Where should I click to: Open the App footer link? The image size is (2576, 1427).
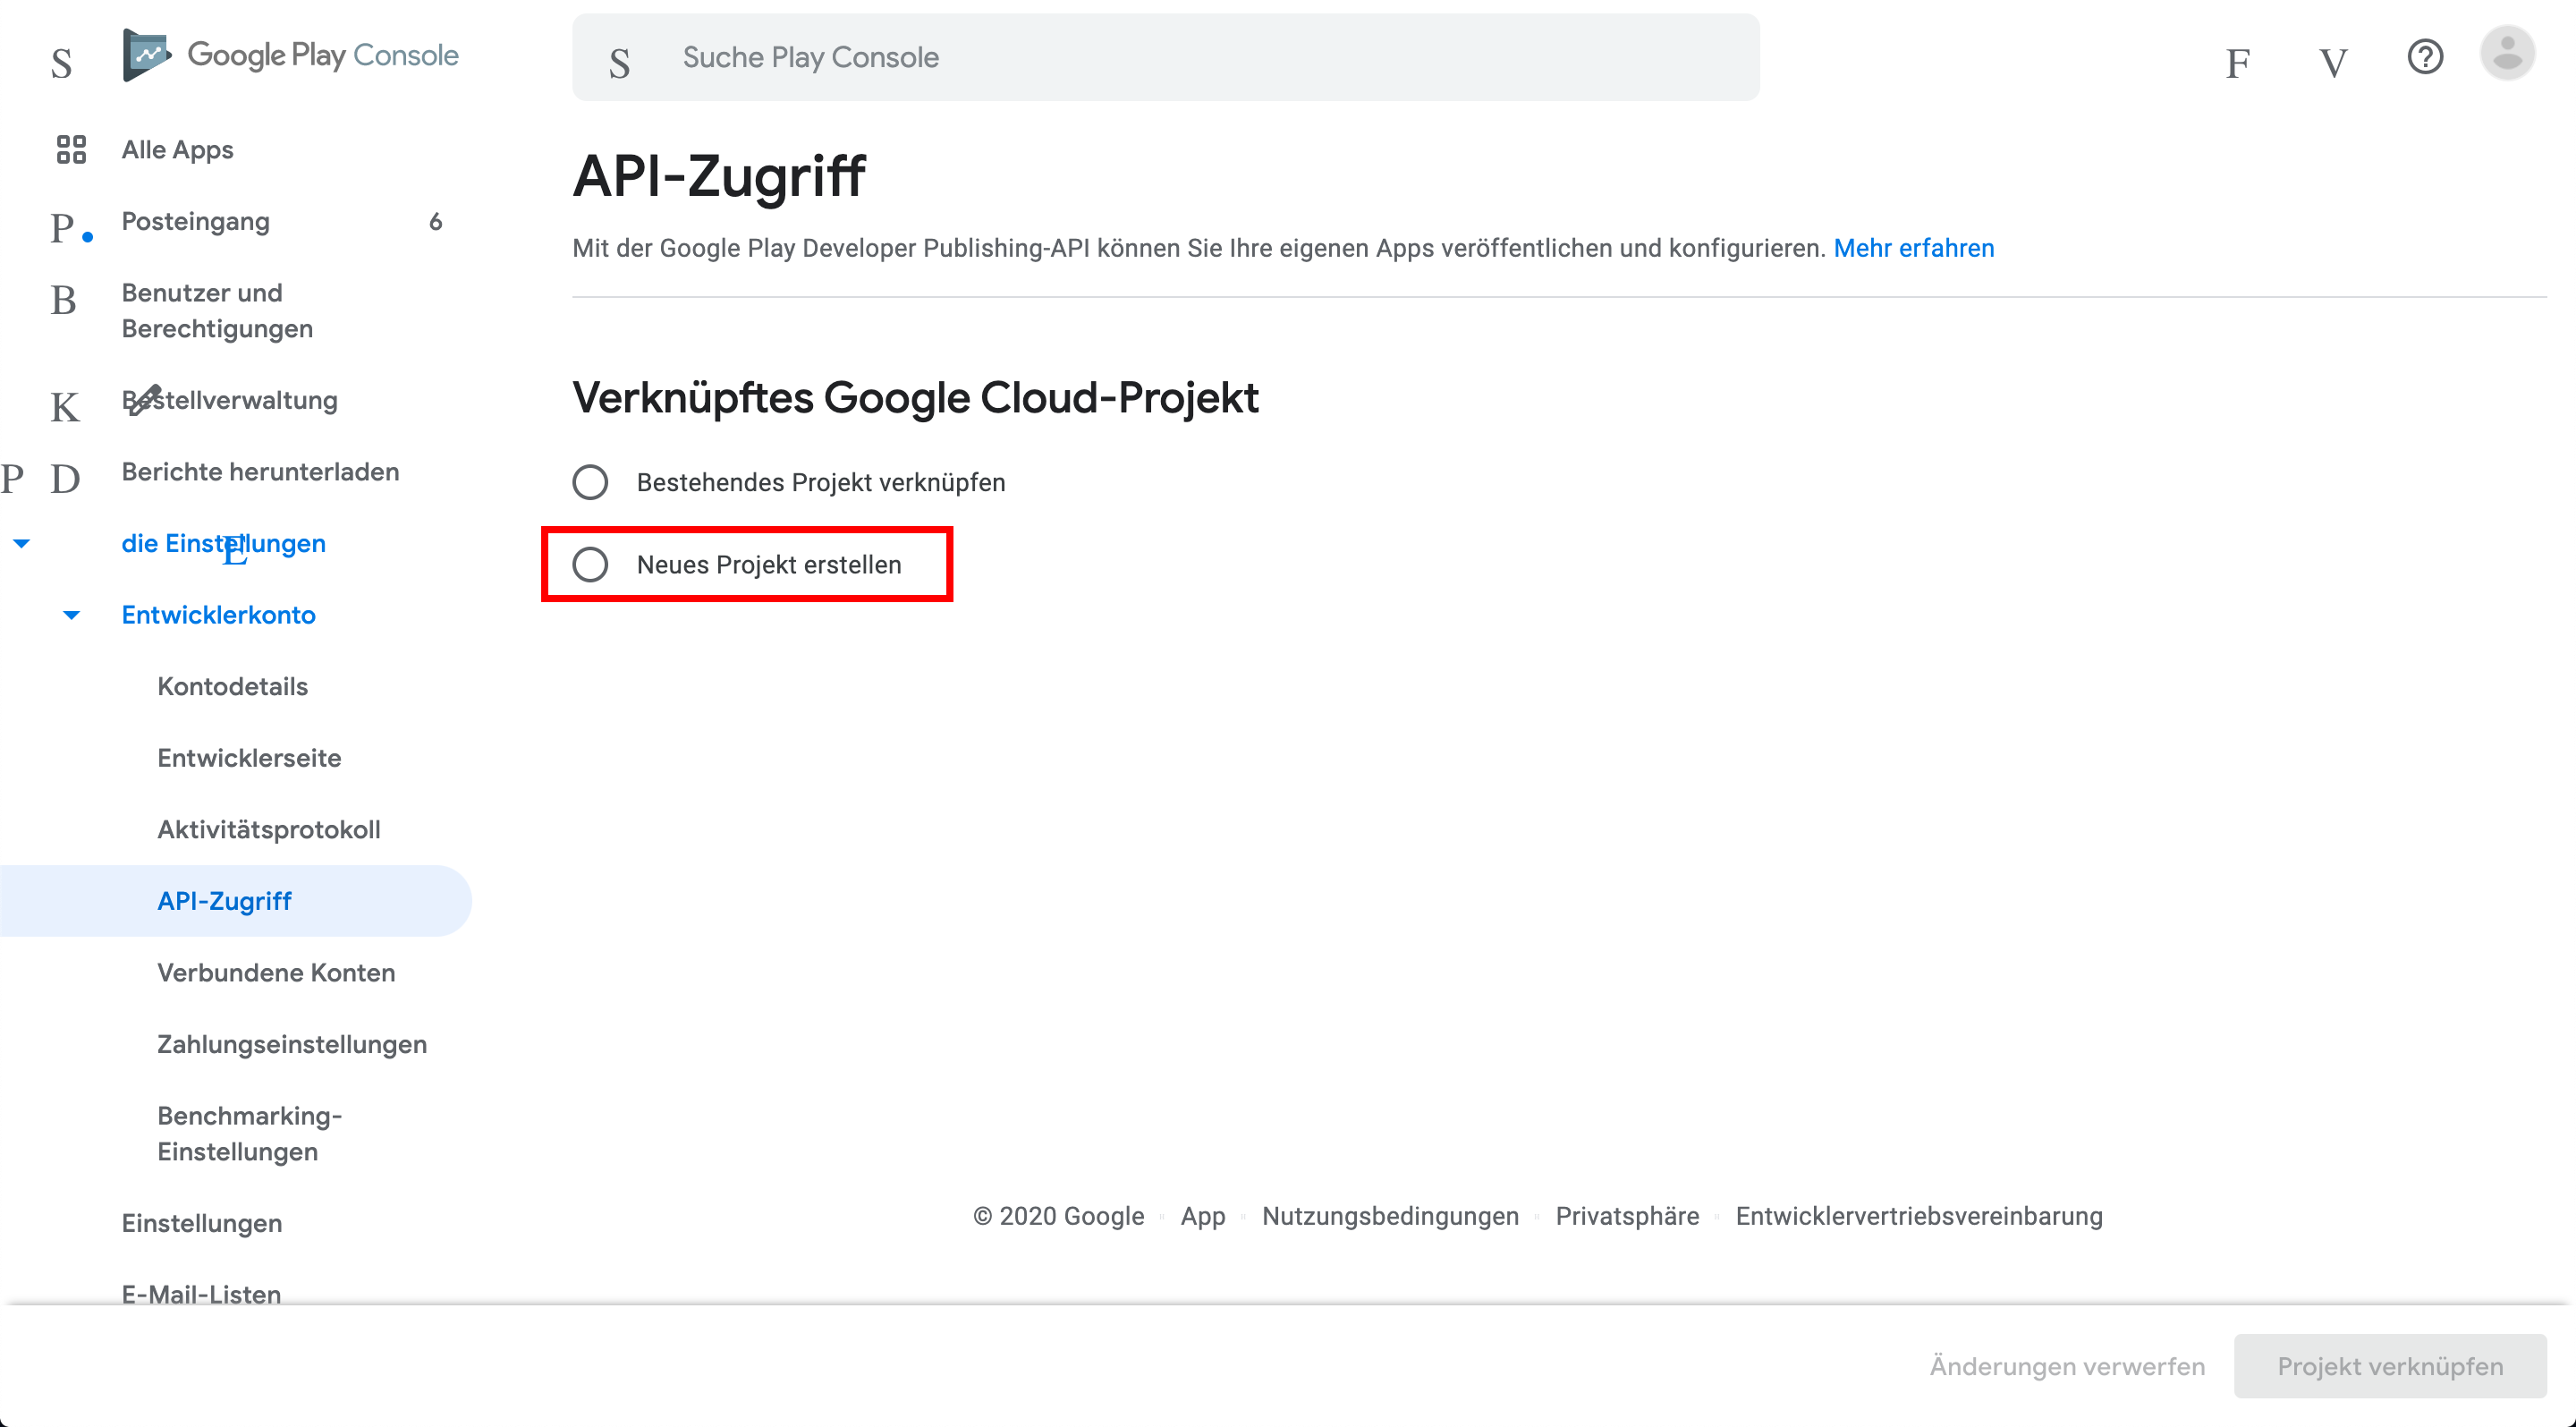point(1202,1217)
